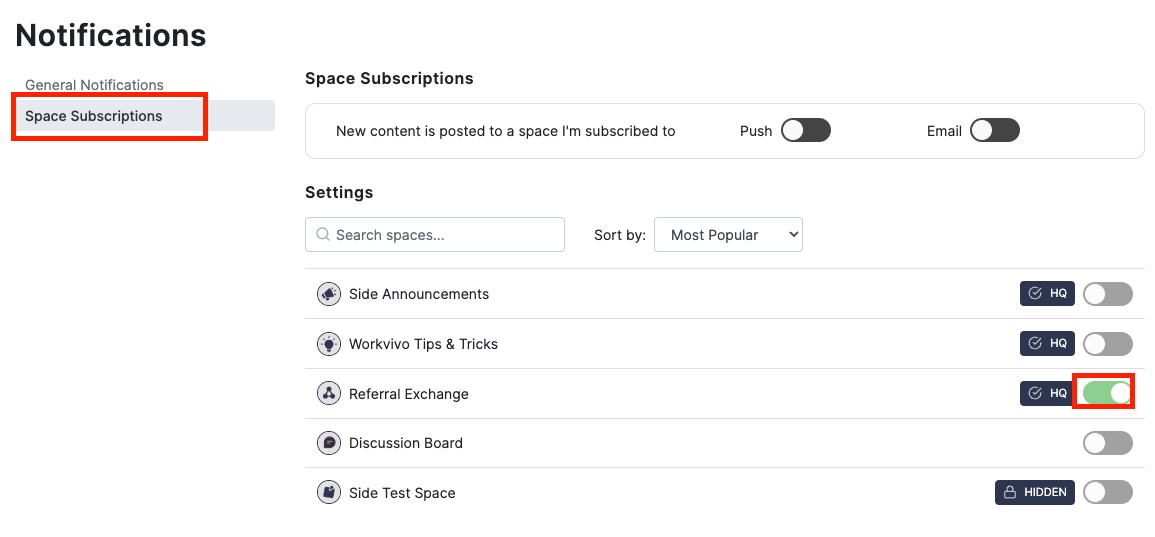Click the Space Subscriptions section heading
1155x537 pixels.
(x=389, y=78)
